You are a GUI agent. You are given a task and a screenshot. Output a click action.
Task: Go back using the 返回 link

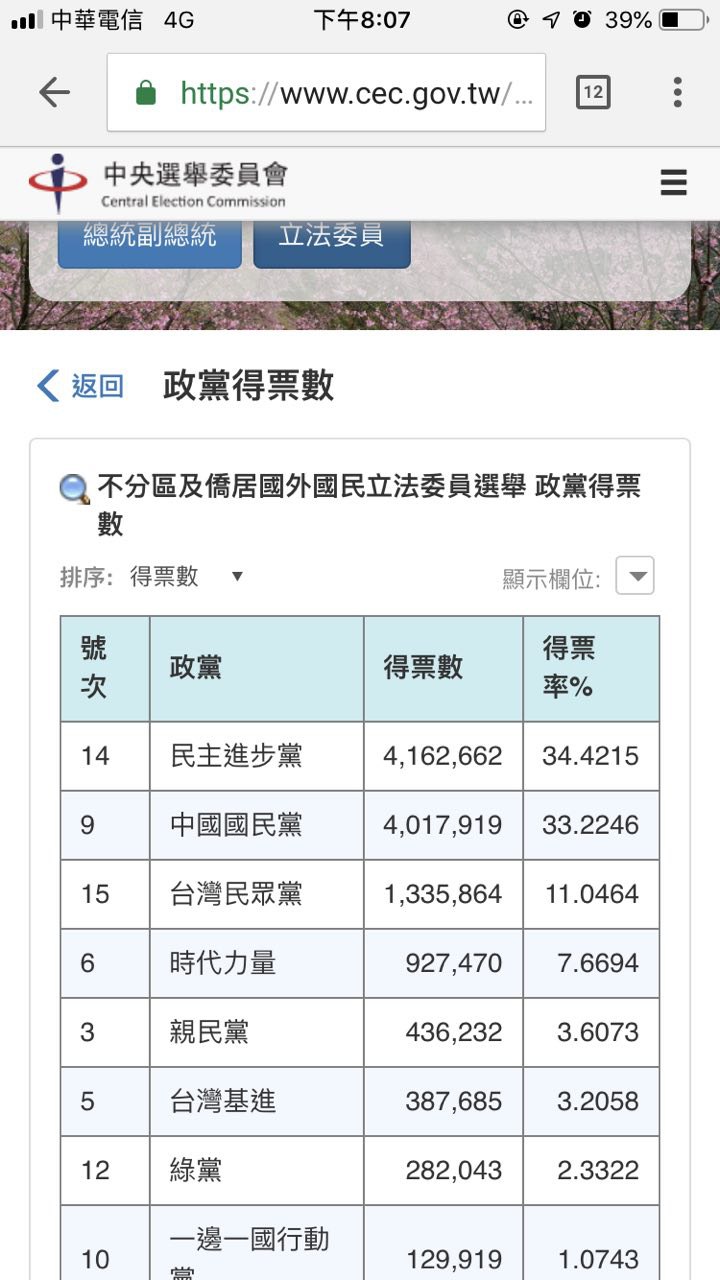(81, 386)
